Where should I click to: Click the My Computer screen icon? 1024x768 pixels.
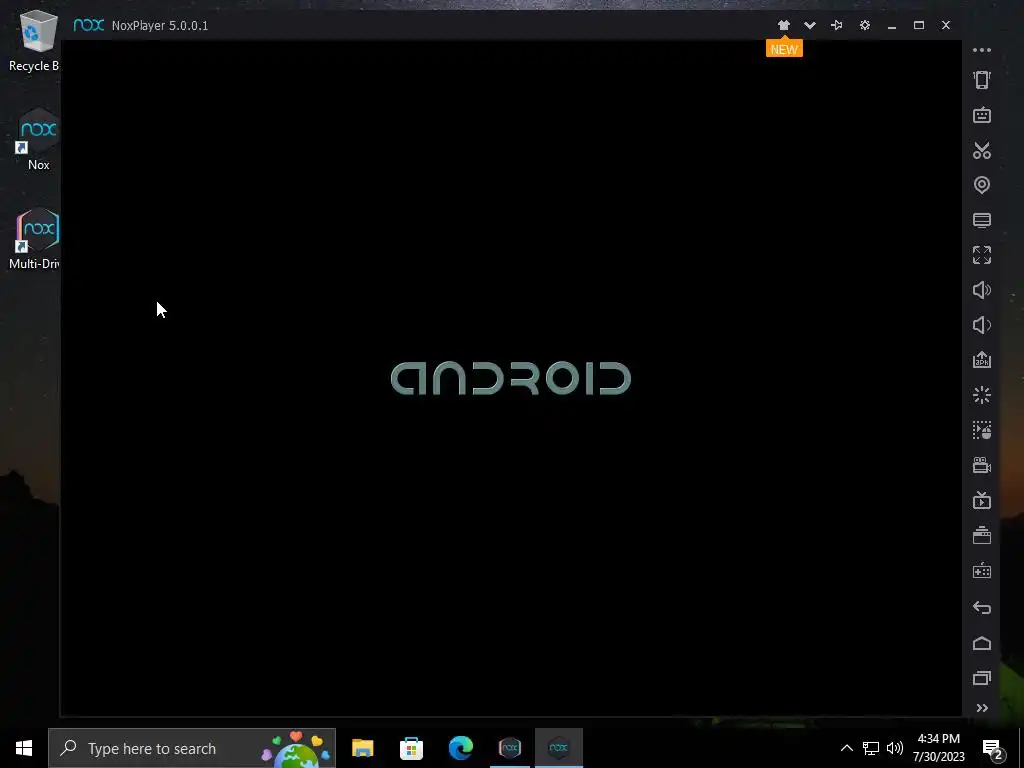point(982,220)
